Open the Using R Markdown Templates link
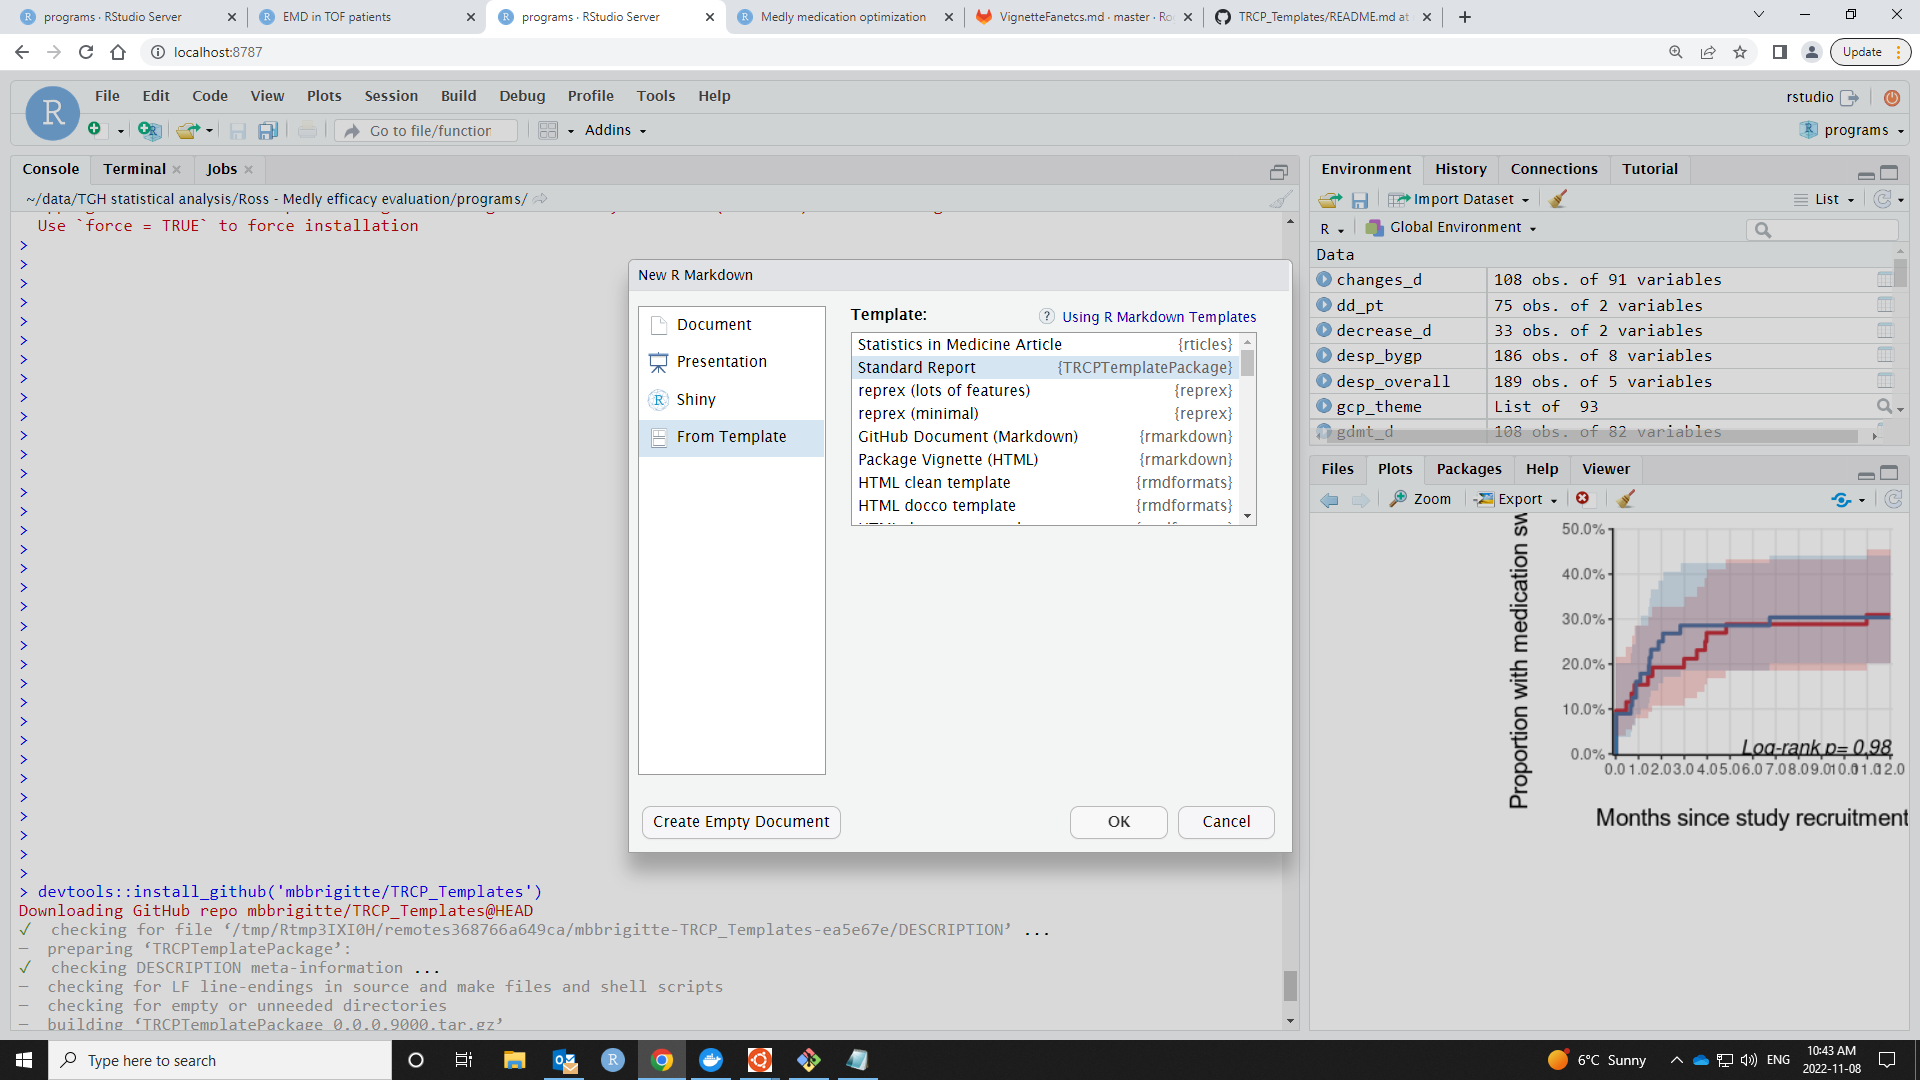This screenshot has height=1080, width=1920. pos(1159,317)
